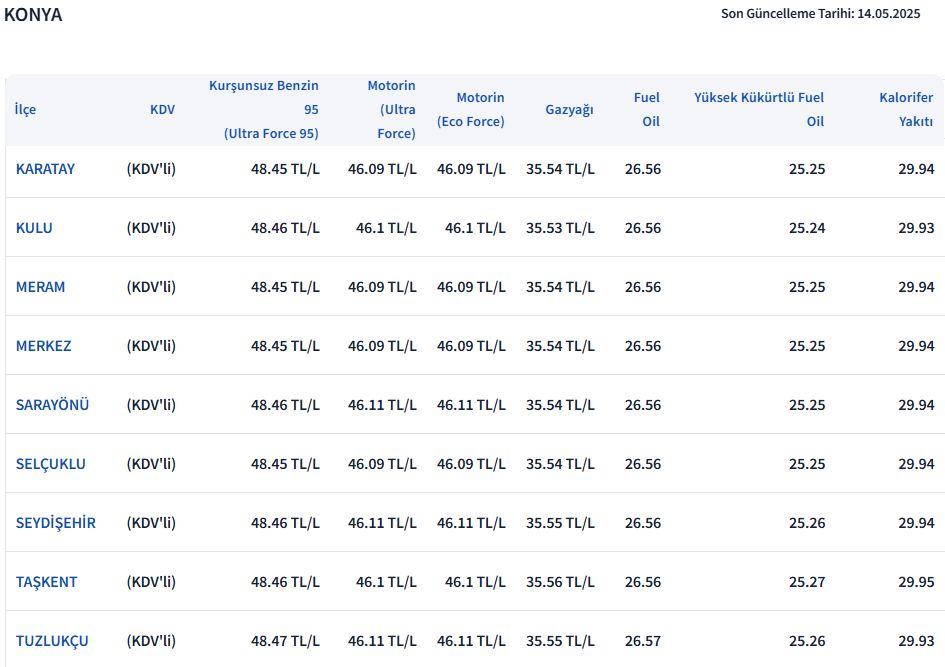The width and height of the screenshot is (945, 667).
Task: Click the Motorin (Eco Force) column header
Action: tap(471, 110)
